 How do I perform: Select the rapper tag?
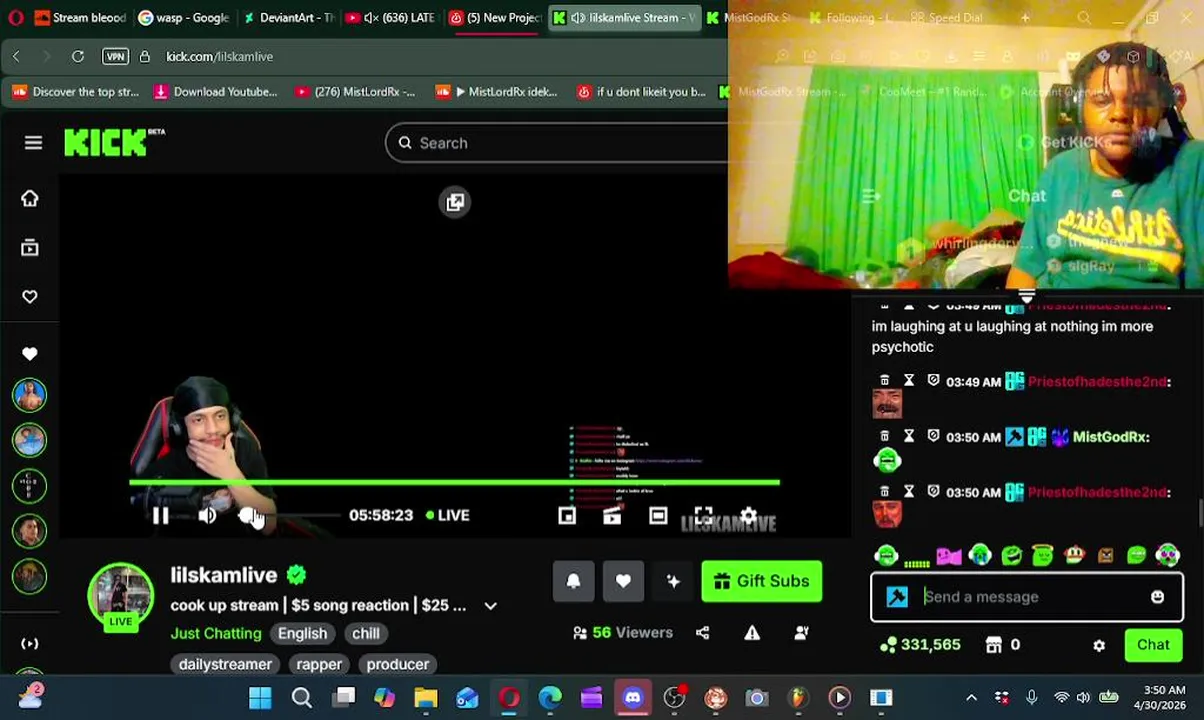(319, 664)
